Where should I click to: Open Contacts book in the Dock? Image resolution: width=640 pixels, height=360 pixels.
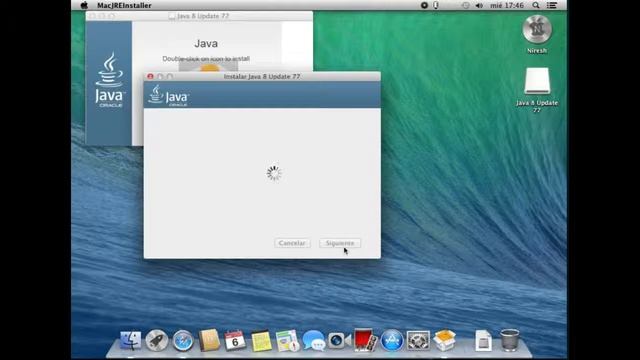point(209,340)
